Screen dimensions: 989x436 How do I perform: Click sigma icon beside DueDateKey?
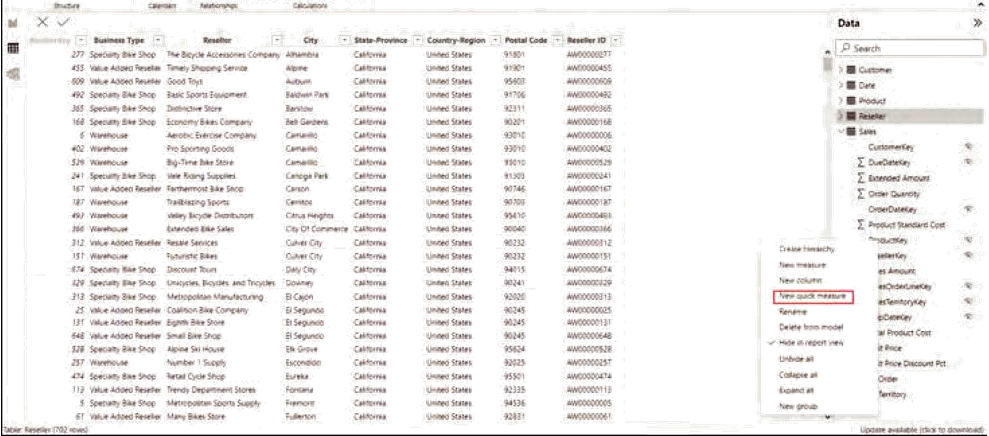(x=861, y=163)
